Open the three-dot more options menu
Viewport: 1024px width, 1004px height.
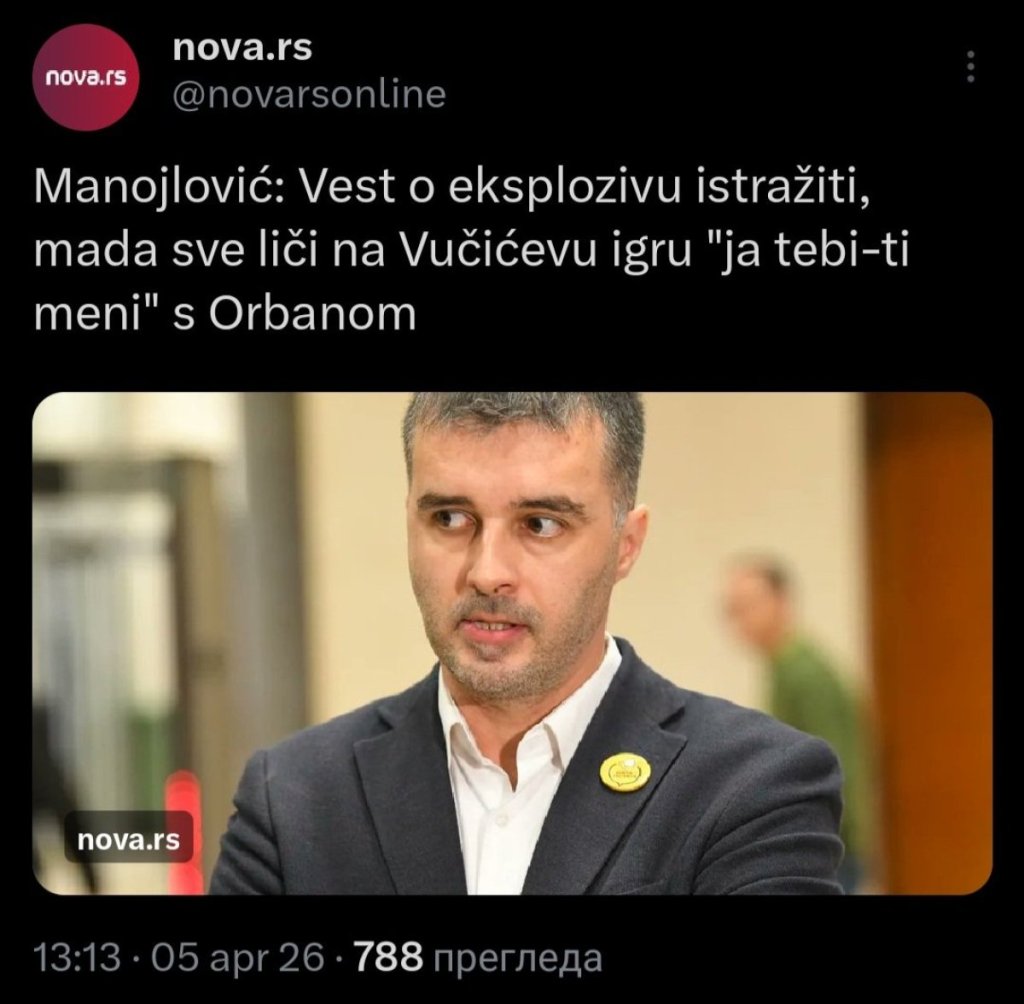tap(970, 66)
